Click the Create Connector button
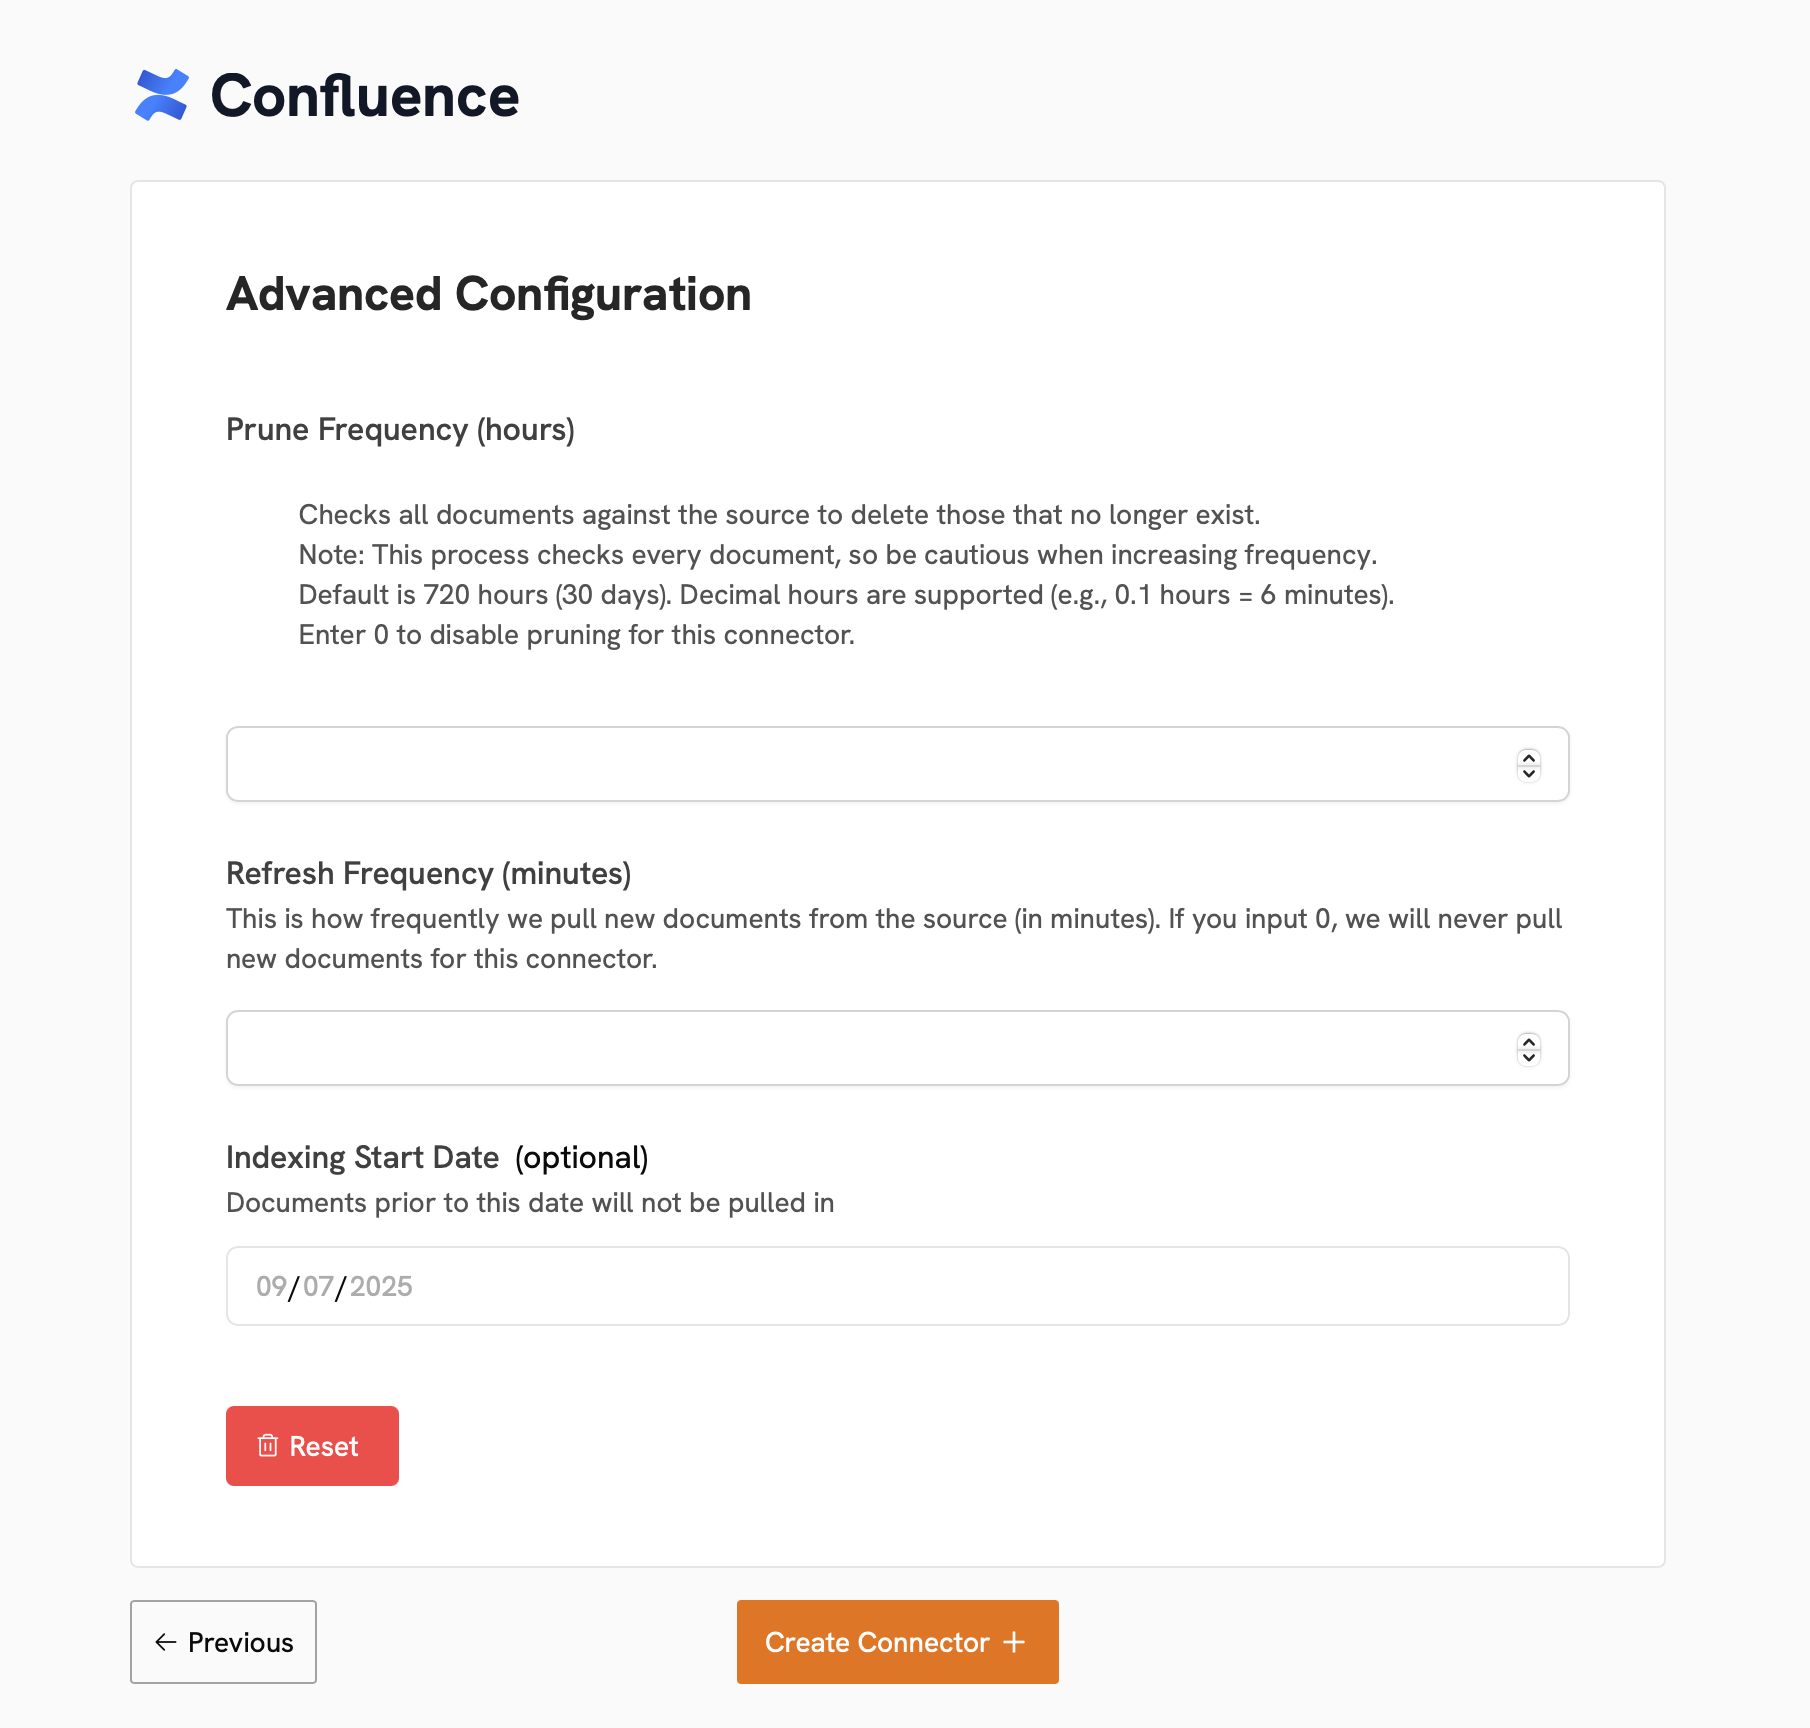The image size is (1810, 1728). (897, 1641)
